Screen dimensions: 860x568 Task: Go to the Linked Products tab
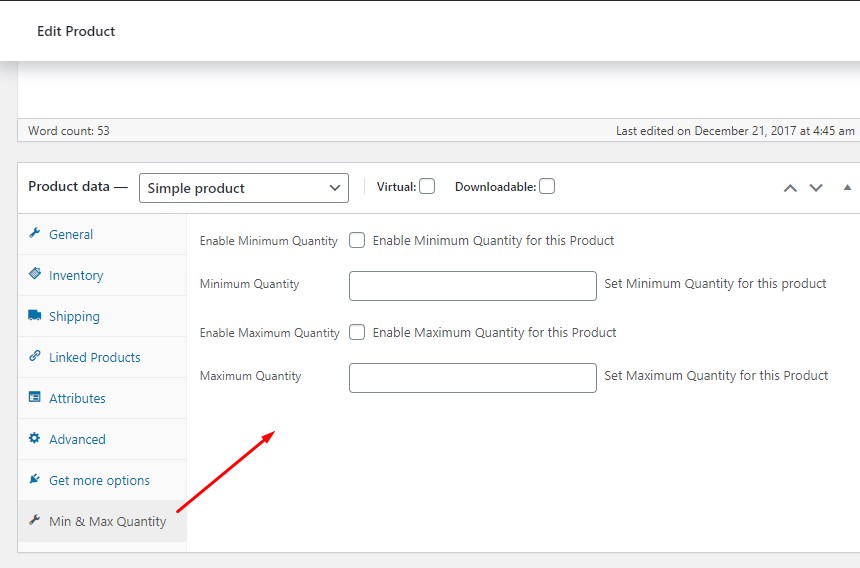coord(102,357)
